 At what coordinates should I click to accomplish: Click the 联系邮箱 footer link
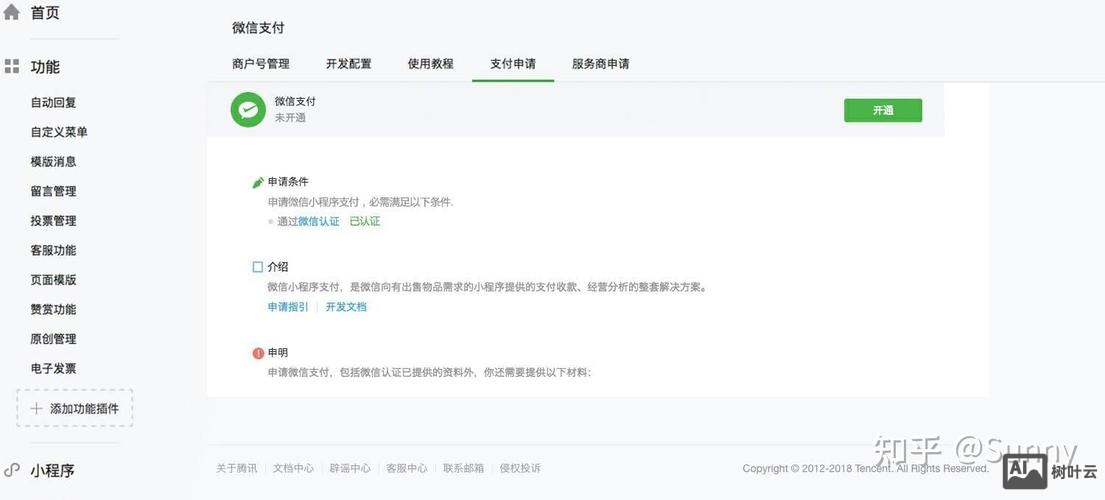pos(464,468)
